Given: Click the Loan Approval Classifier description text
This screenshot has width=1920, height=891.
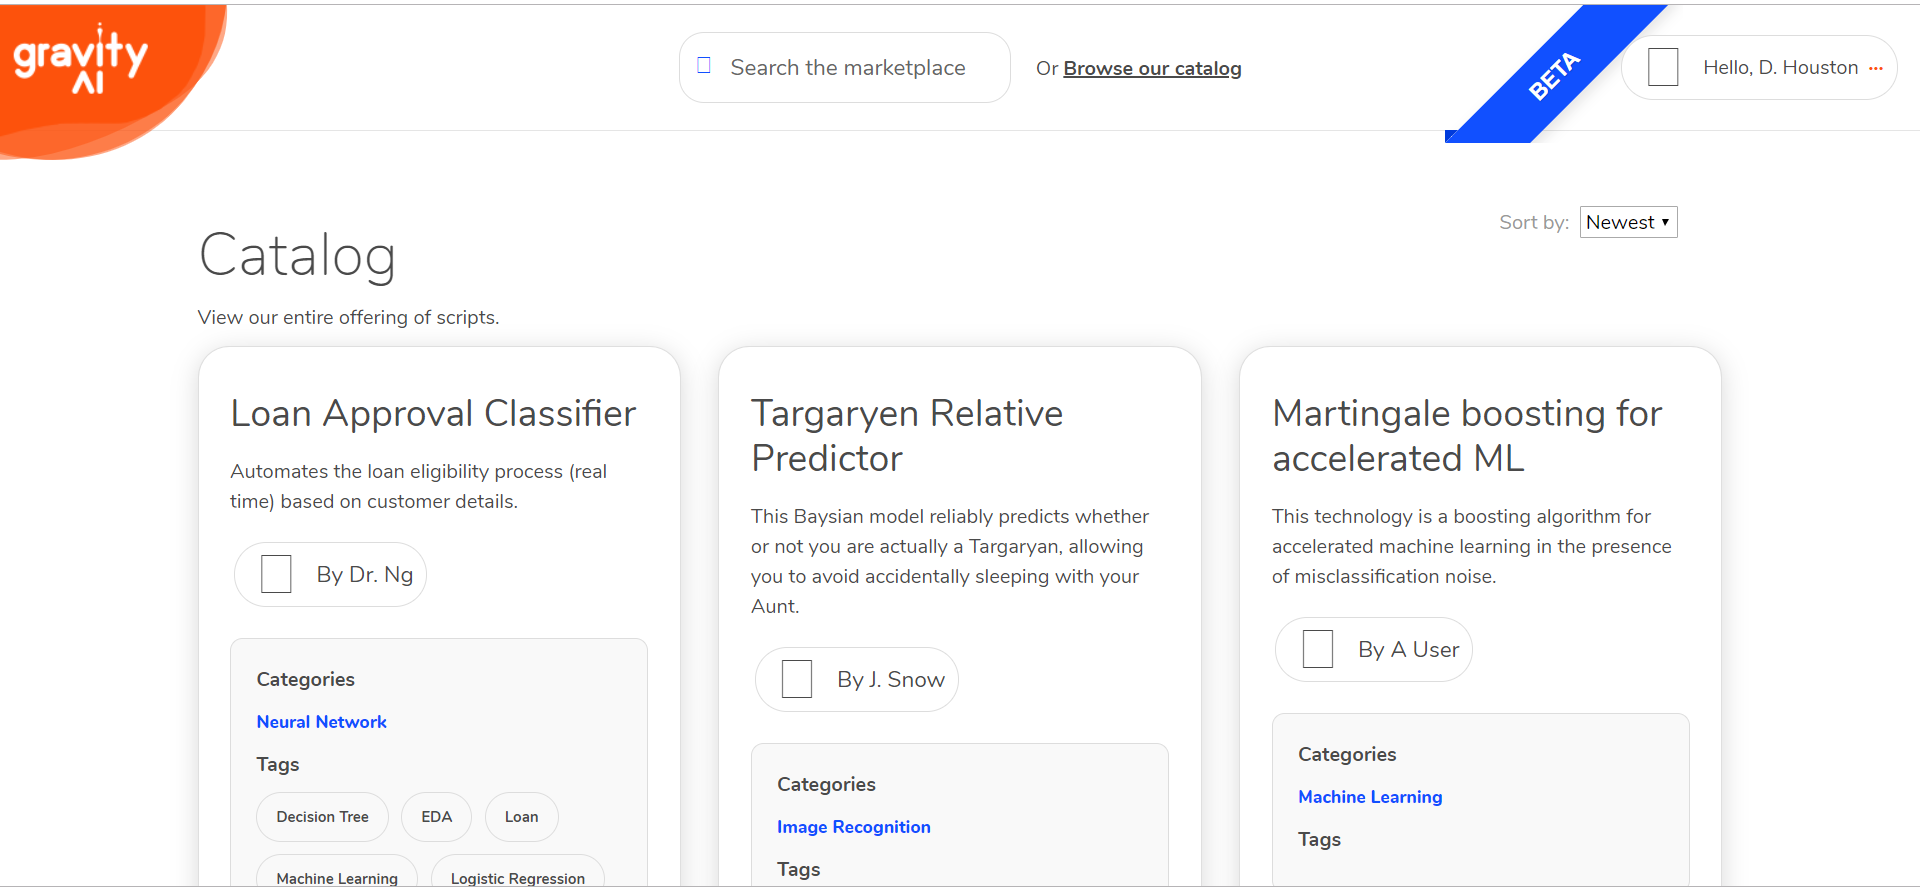Looking at the screenshot, I should pyautogui.click(x=418, y=486).
